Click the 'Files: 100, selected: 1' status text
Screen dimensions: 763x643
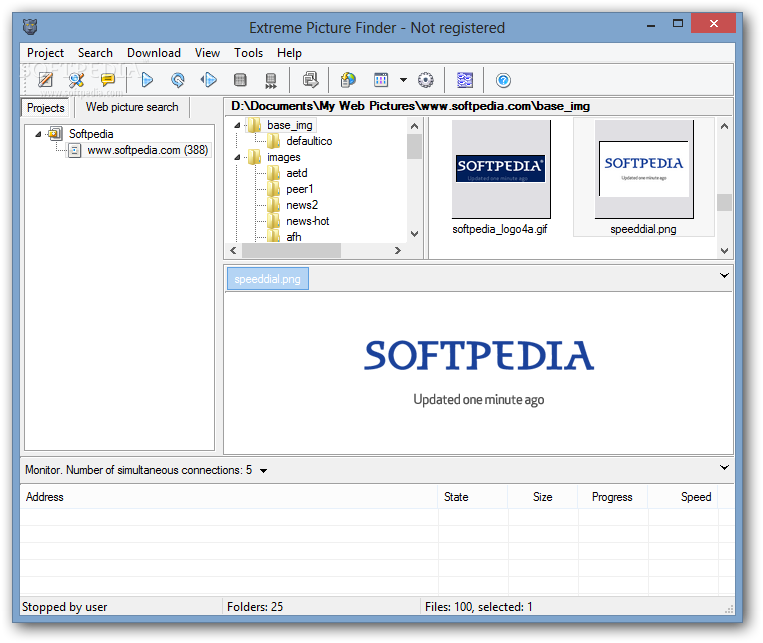point(478,607)
